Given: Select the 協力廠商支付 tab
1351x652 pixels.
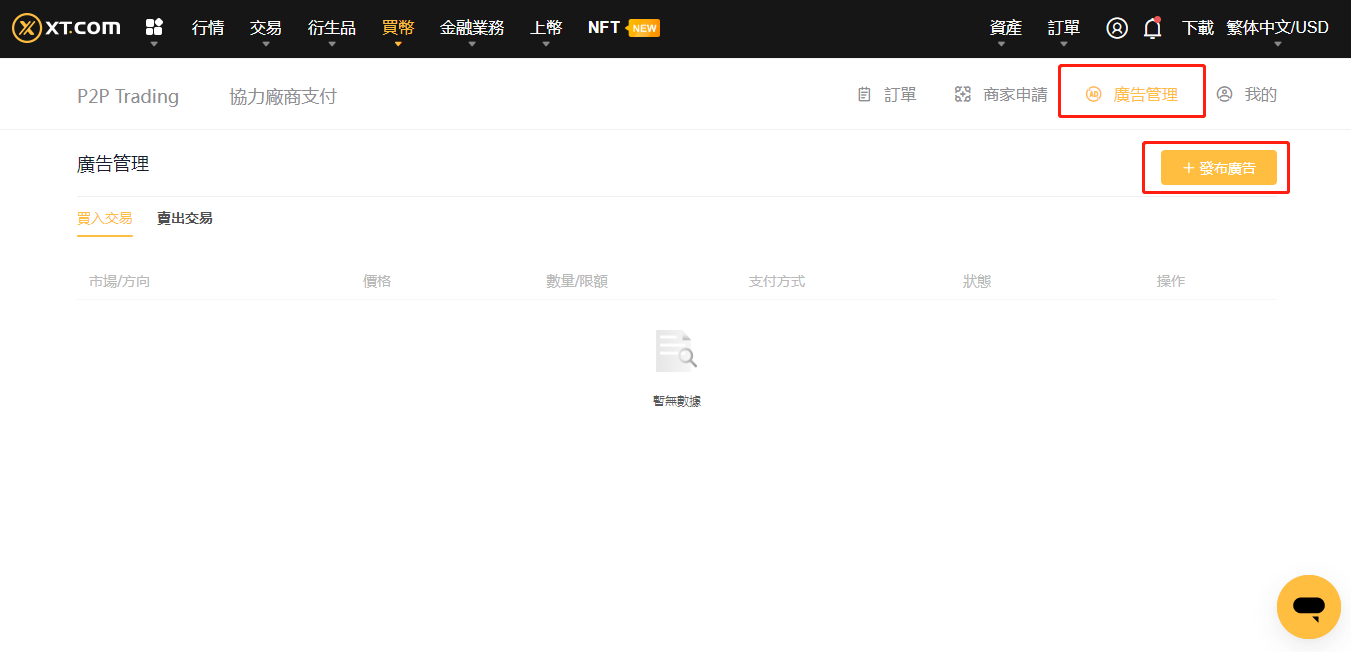Looking at the screenshot, I should pyautogui.click(x=283, y=96).
